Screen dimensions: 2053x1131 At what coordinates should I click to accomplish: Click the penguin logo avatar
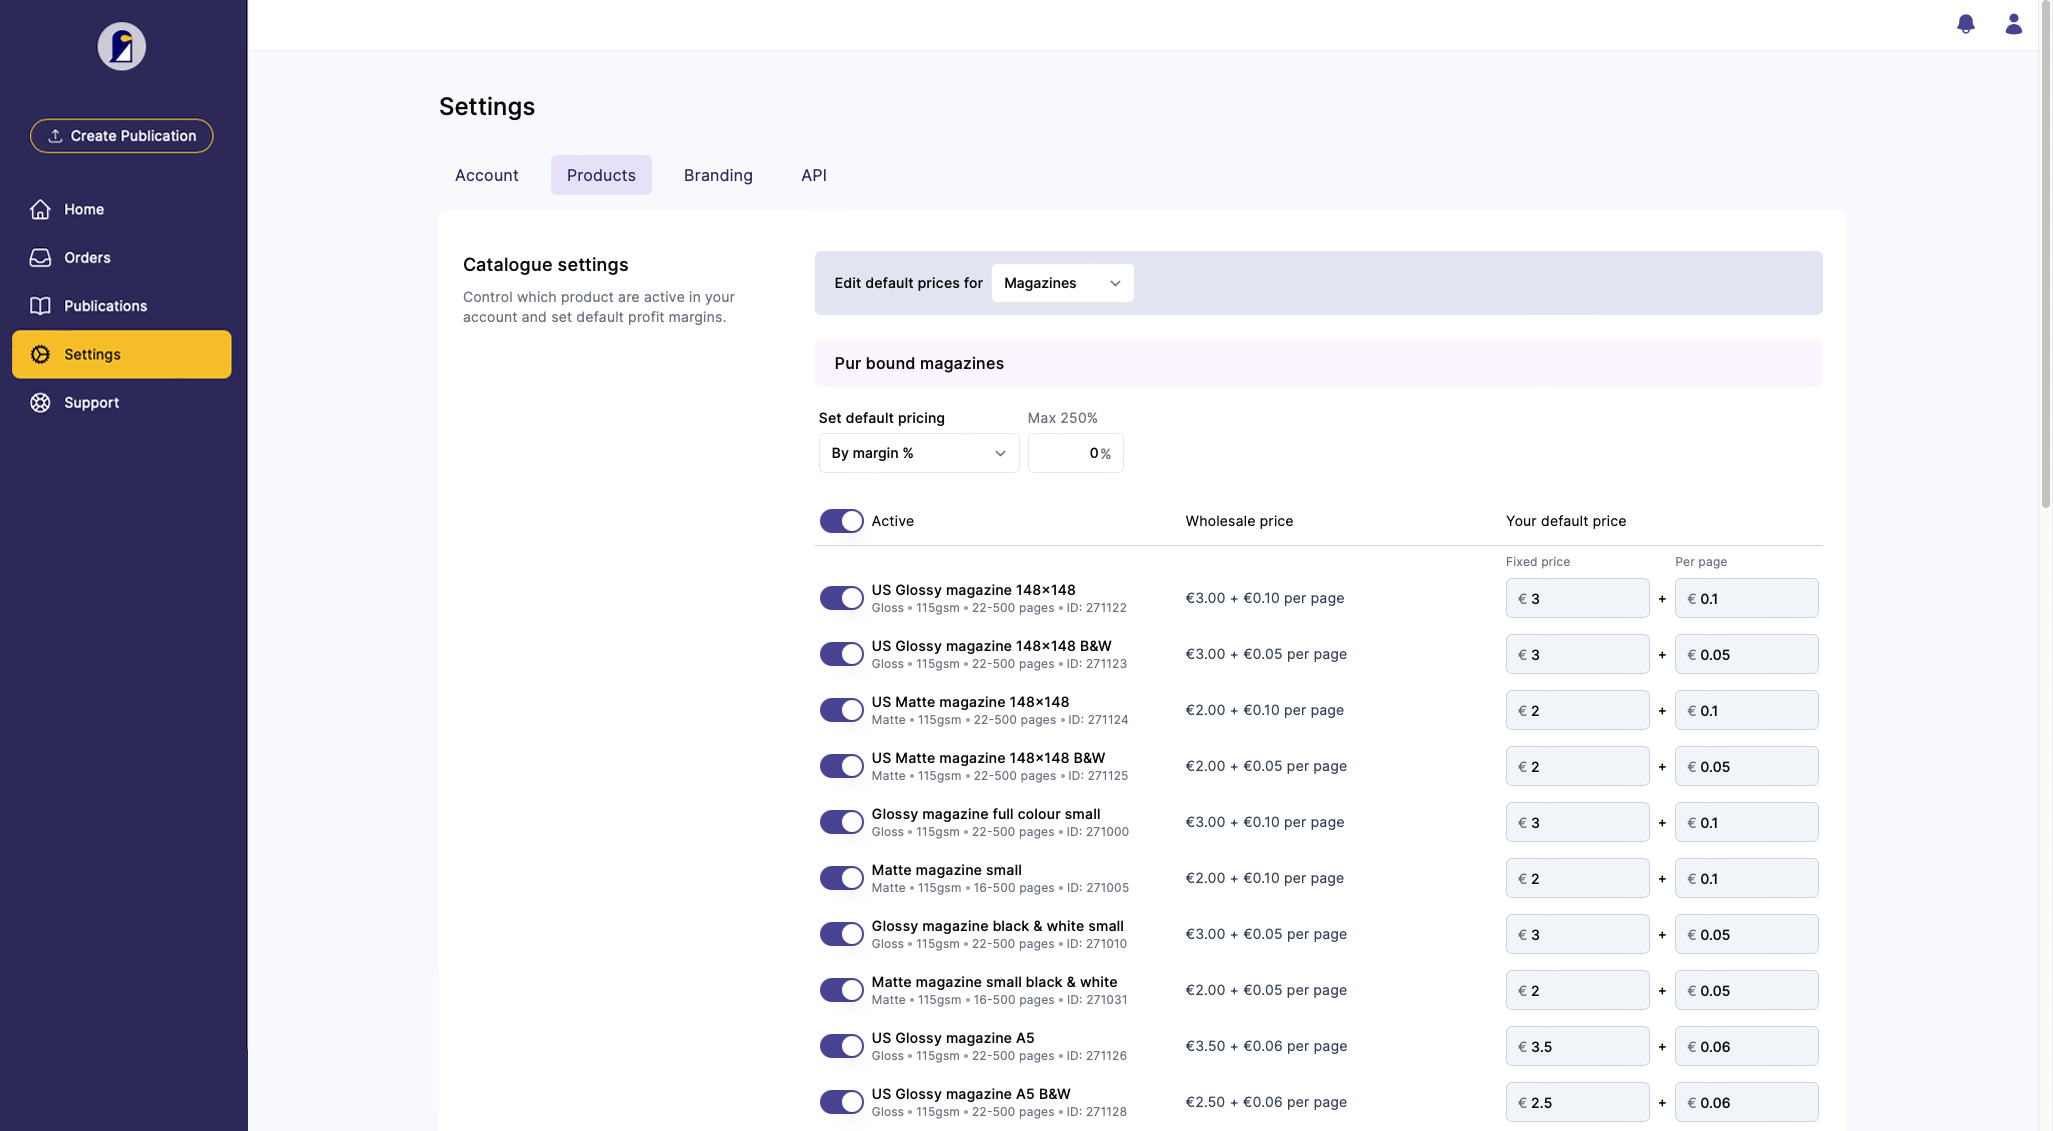pos(122,46)
